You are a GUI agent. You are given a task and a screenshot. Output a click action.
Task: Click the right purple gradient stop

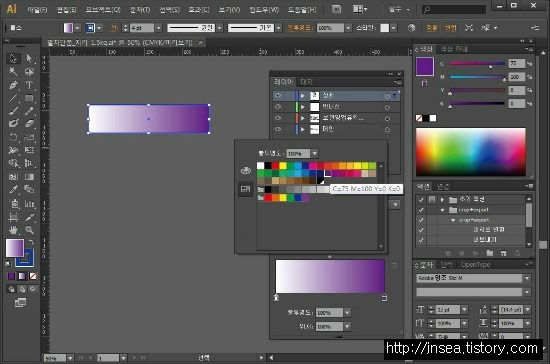coord(384,298)
